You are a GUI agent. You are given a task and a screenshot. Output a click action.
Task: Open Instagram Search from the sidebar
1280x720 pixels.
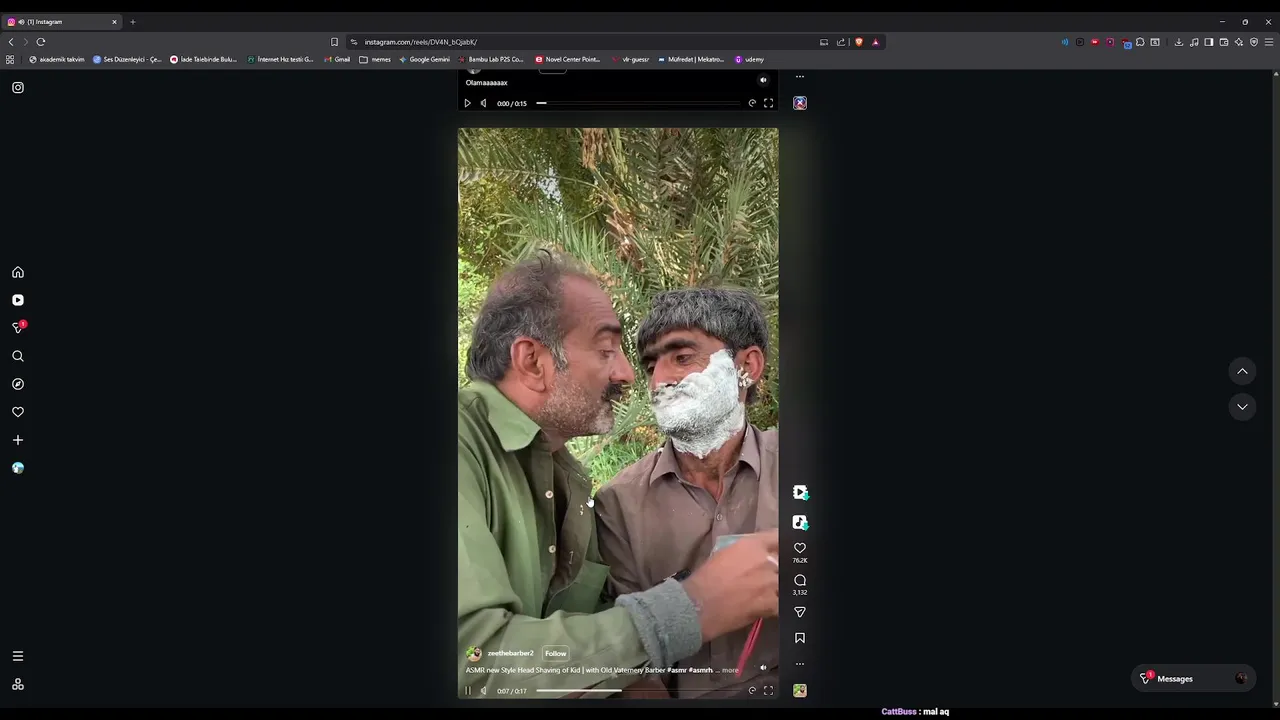tap(18, 356)
